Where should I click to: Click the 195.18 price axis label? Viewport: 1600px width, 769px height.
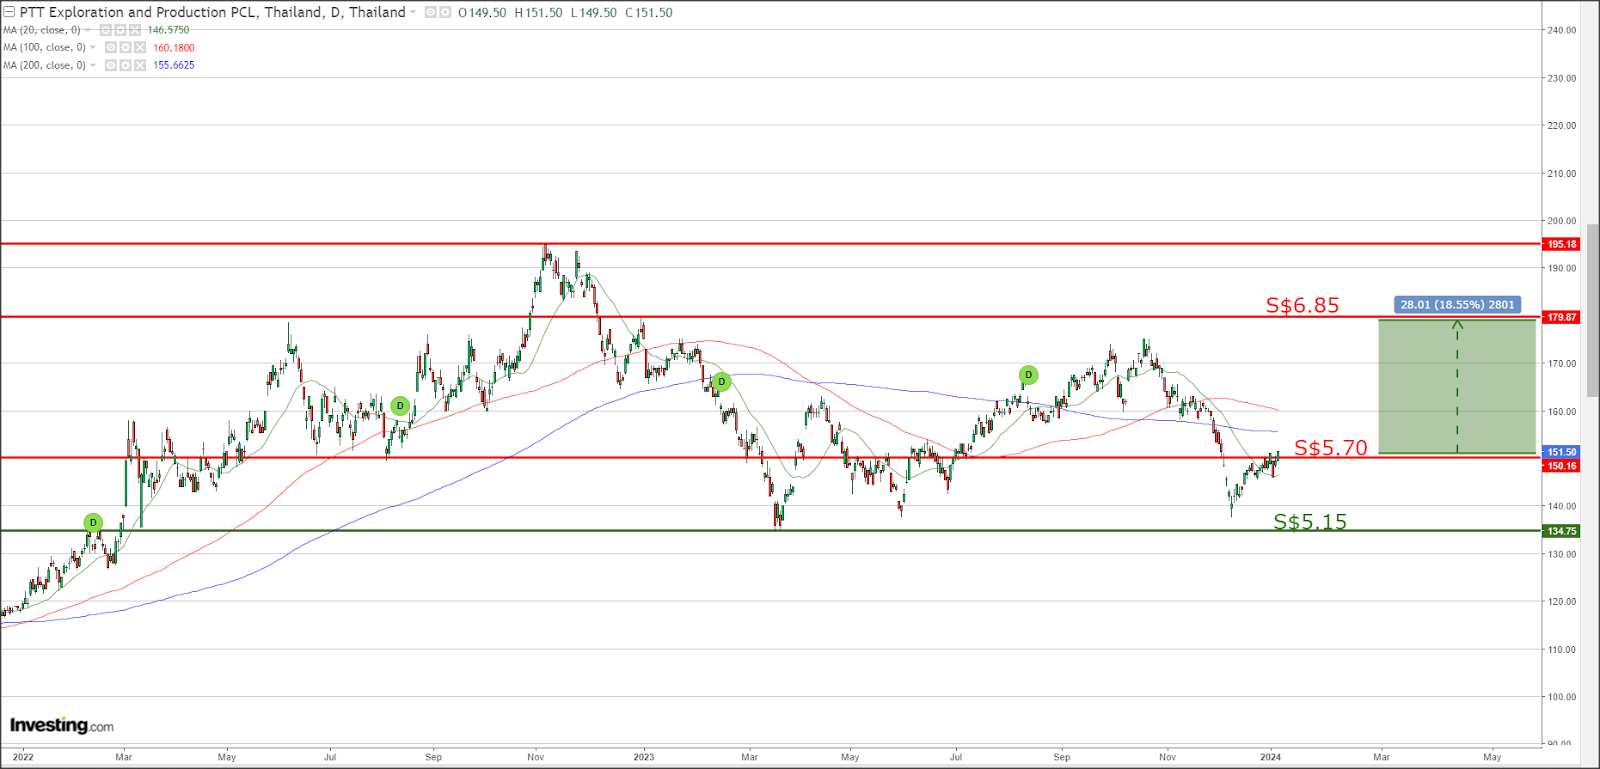coord(1562,244)
